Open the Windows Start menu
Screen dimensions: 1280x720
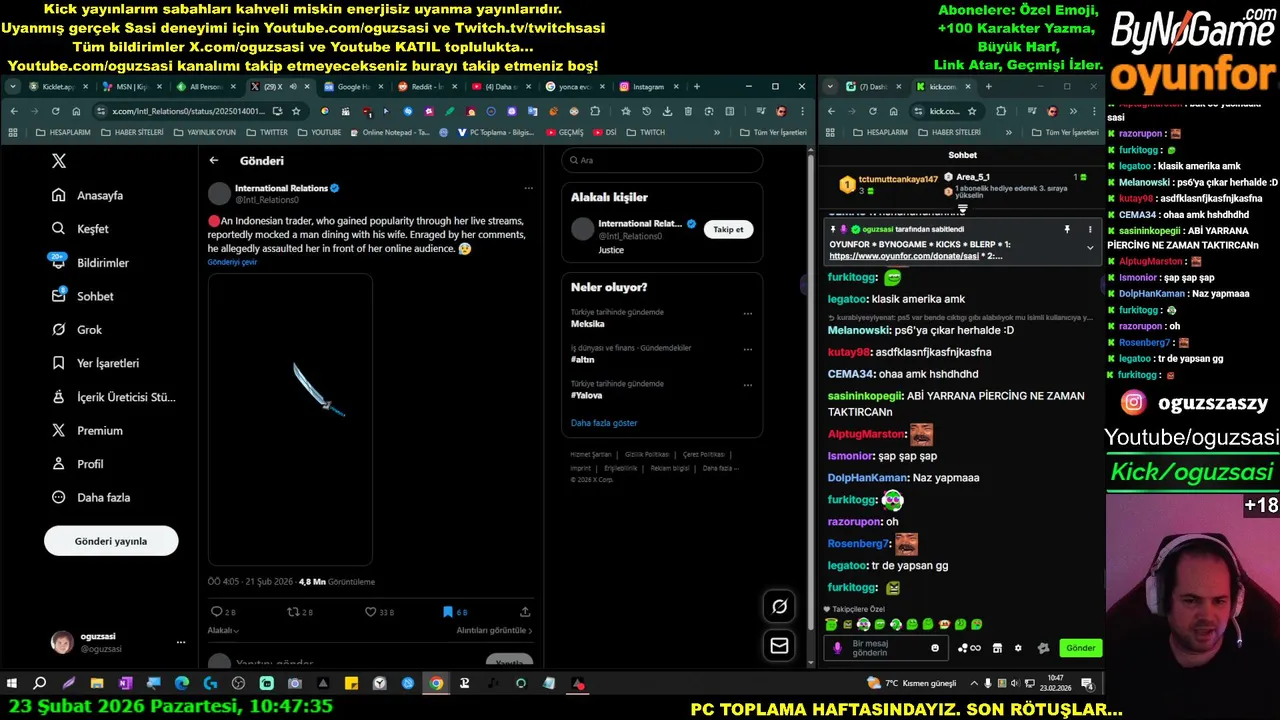(x=12, y=684)
